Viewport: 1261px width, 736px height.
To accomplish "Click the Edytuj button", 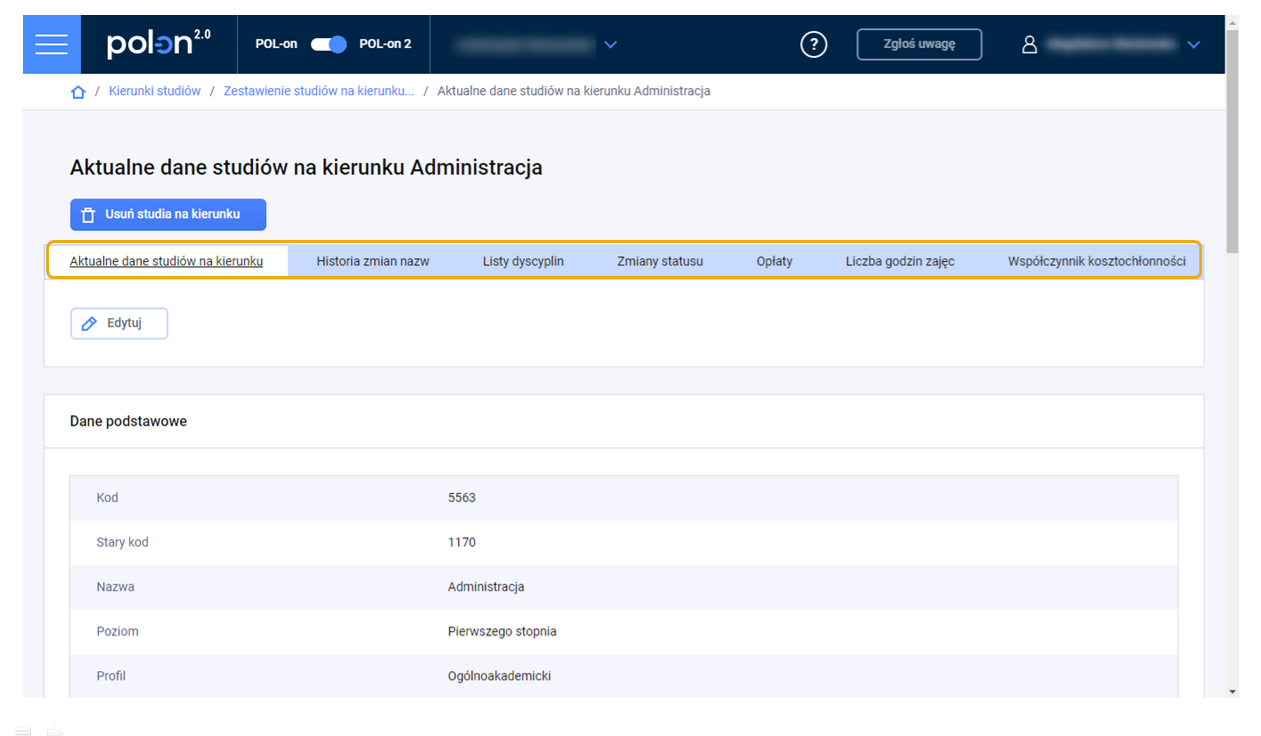I will [119, 324].
